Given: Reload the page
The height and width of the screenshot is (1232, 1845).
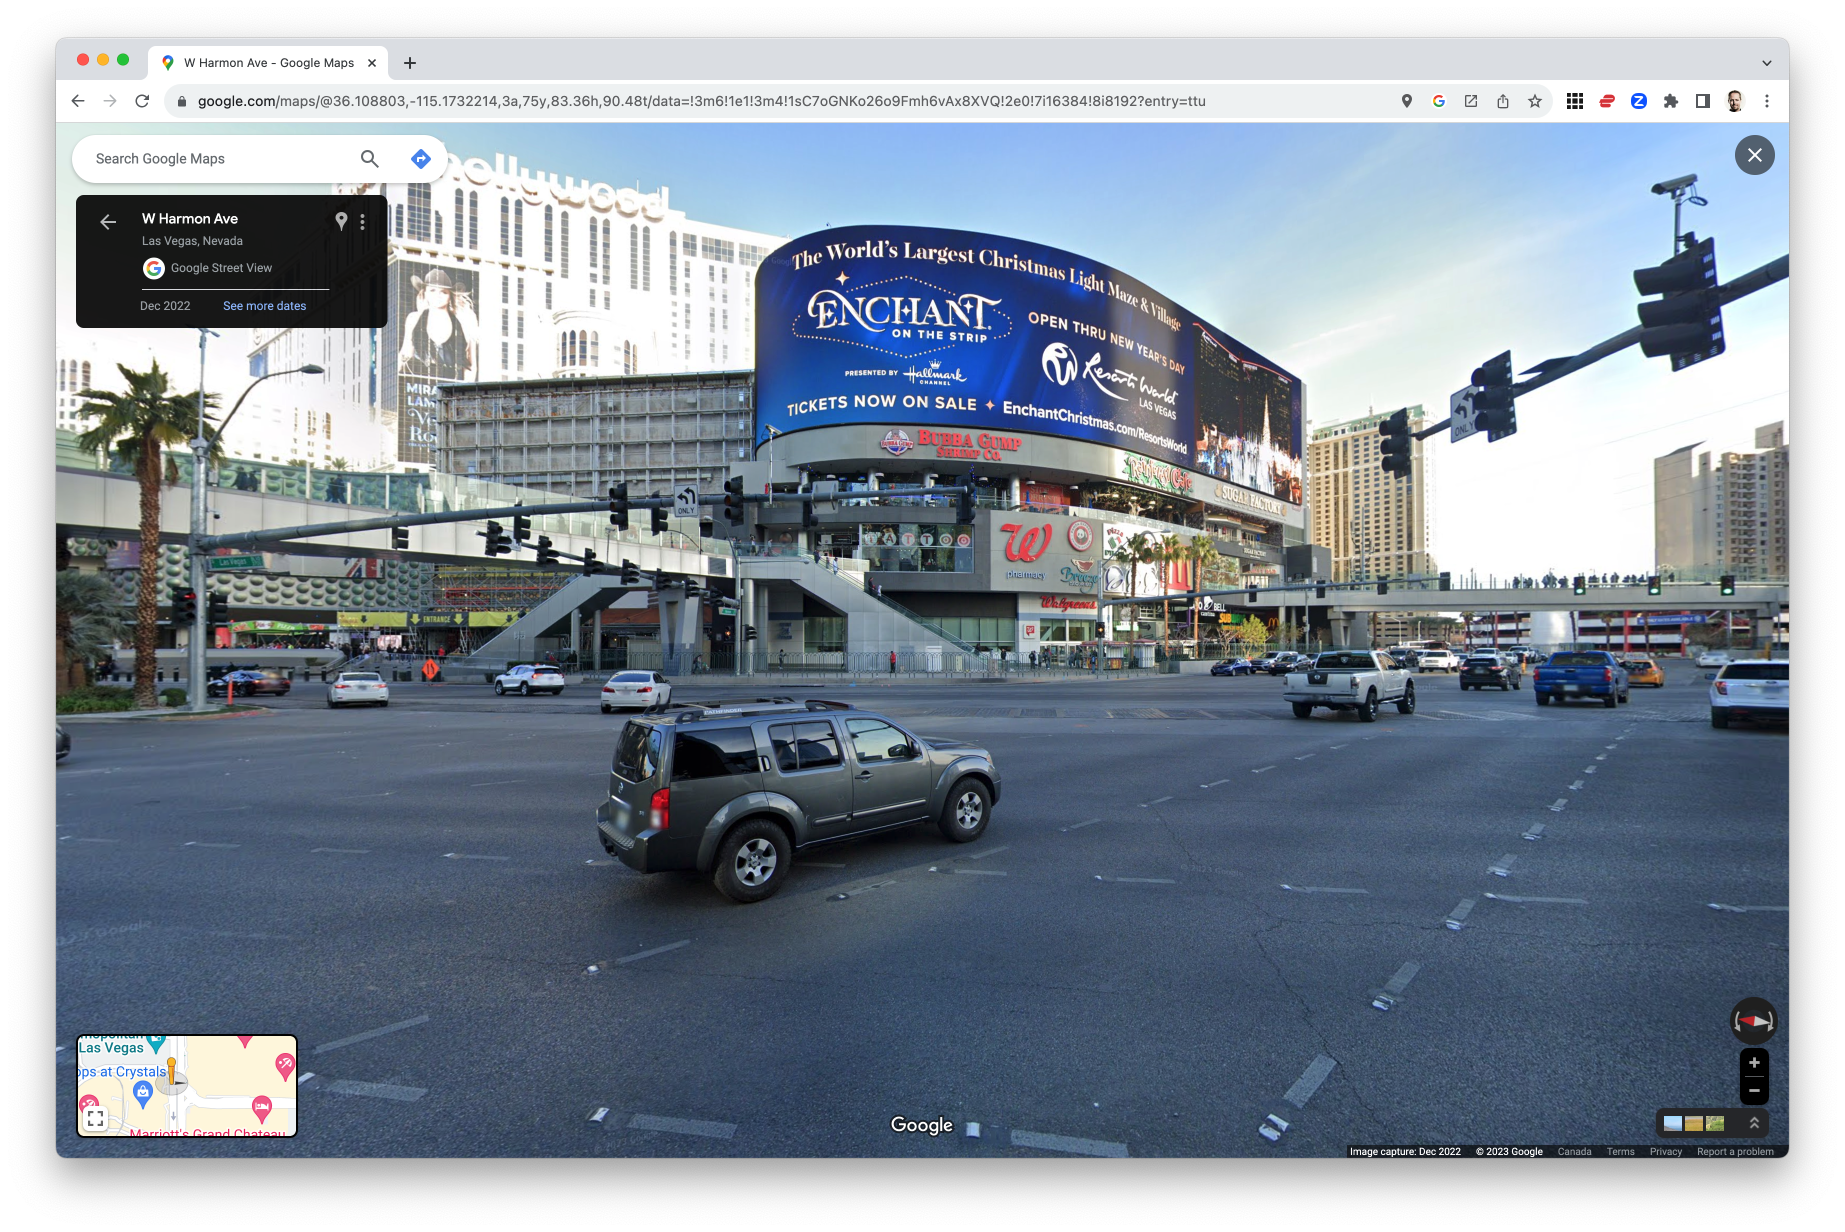Looking at the screenshot, I should [x=142, y=101].
